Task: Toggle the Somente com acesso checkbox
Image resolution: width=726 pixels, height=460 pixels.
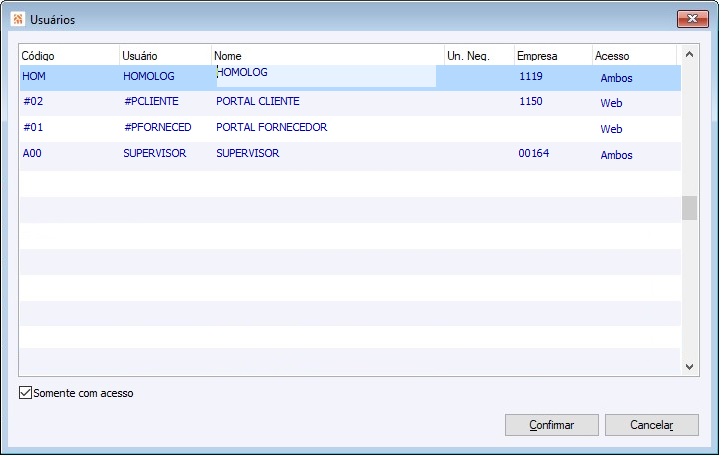Action: pos(25,393)
